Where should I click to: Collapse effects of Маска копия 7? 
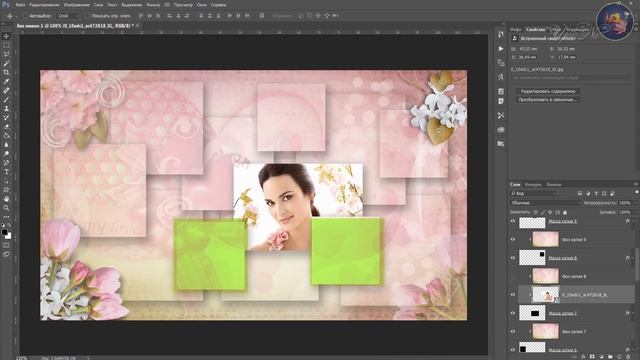point(633,313)
